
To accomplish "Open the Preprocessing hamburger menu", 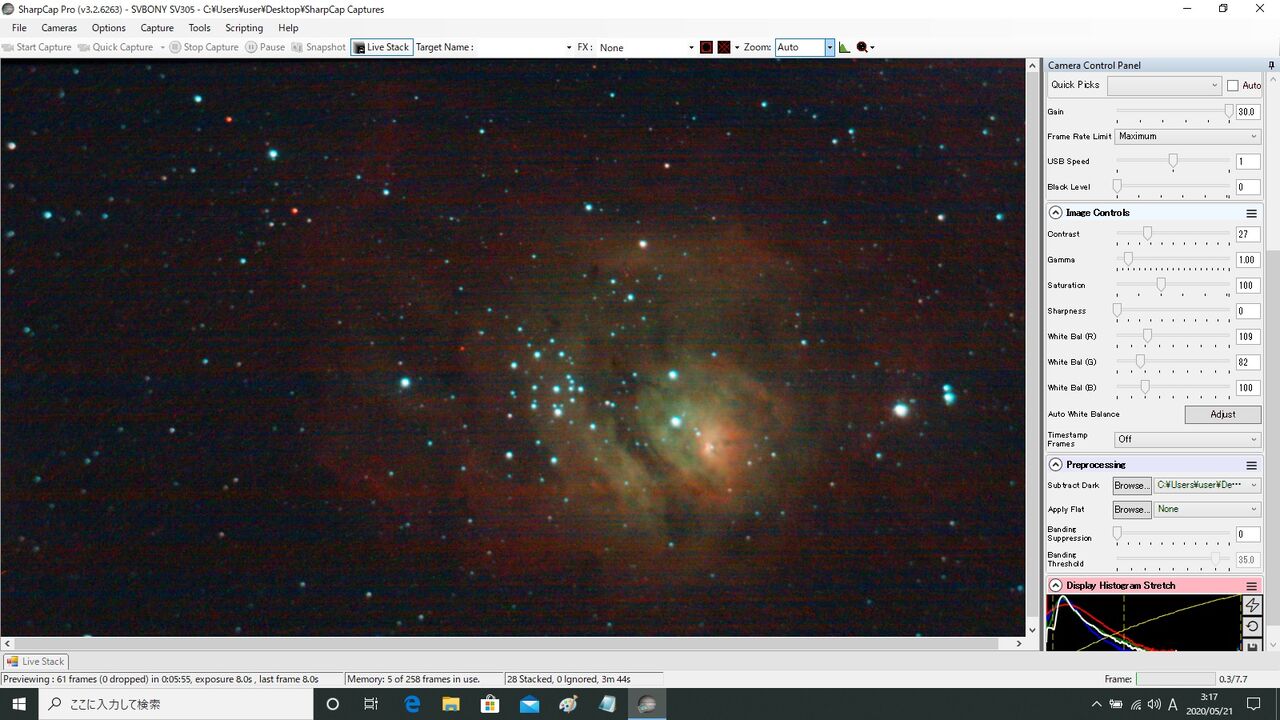I will click(x=1251, y=465).
